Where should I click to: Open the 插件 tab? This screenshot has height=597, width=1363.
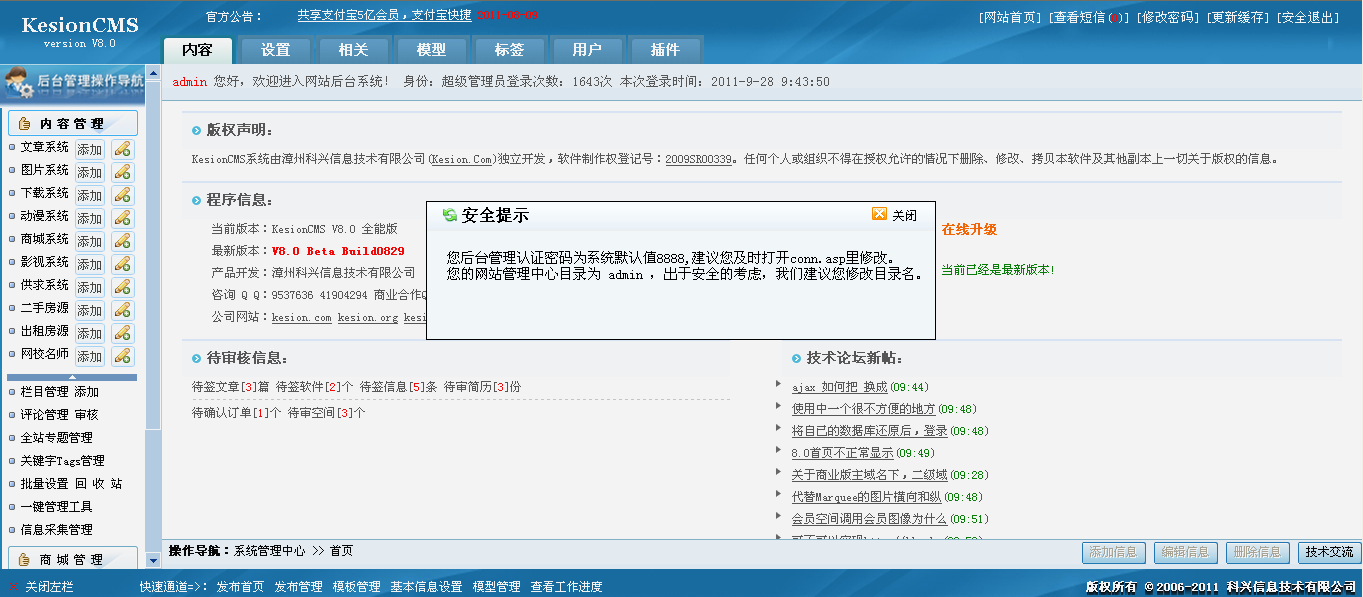point(663,49)
